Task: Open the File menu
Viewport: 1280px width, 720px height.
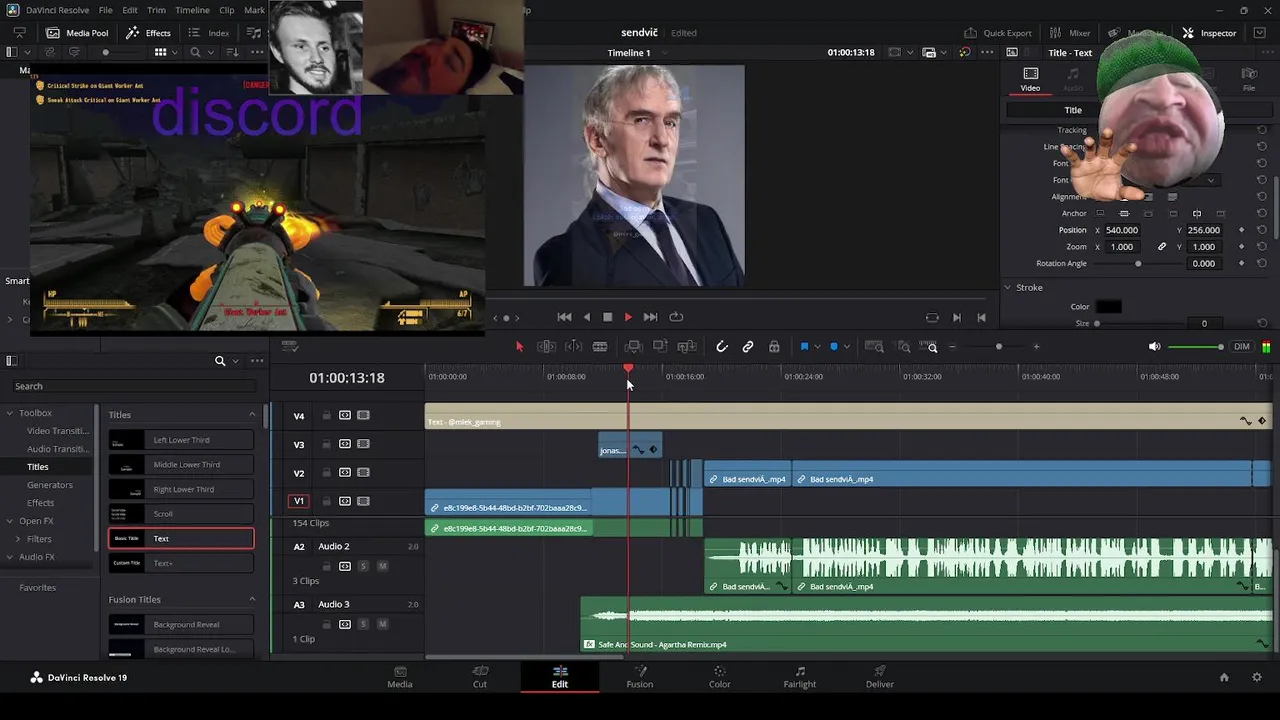Action: (x=105, y=10)
